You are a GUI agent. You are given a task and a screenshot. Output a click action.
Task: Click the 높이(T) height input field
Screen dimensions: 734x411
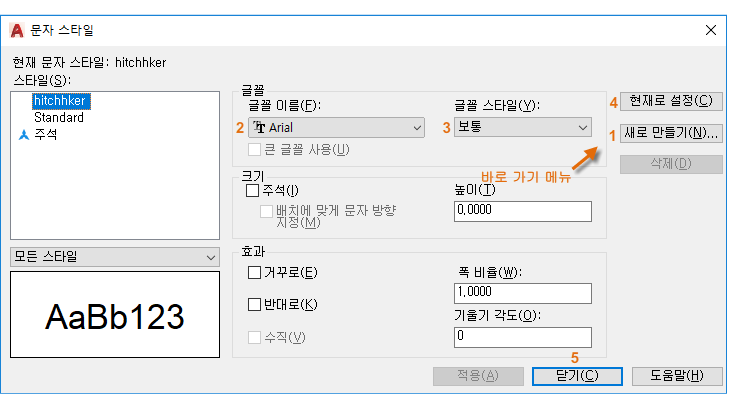point(522,210)
